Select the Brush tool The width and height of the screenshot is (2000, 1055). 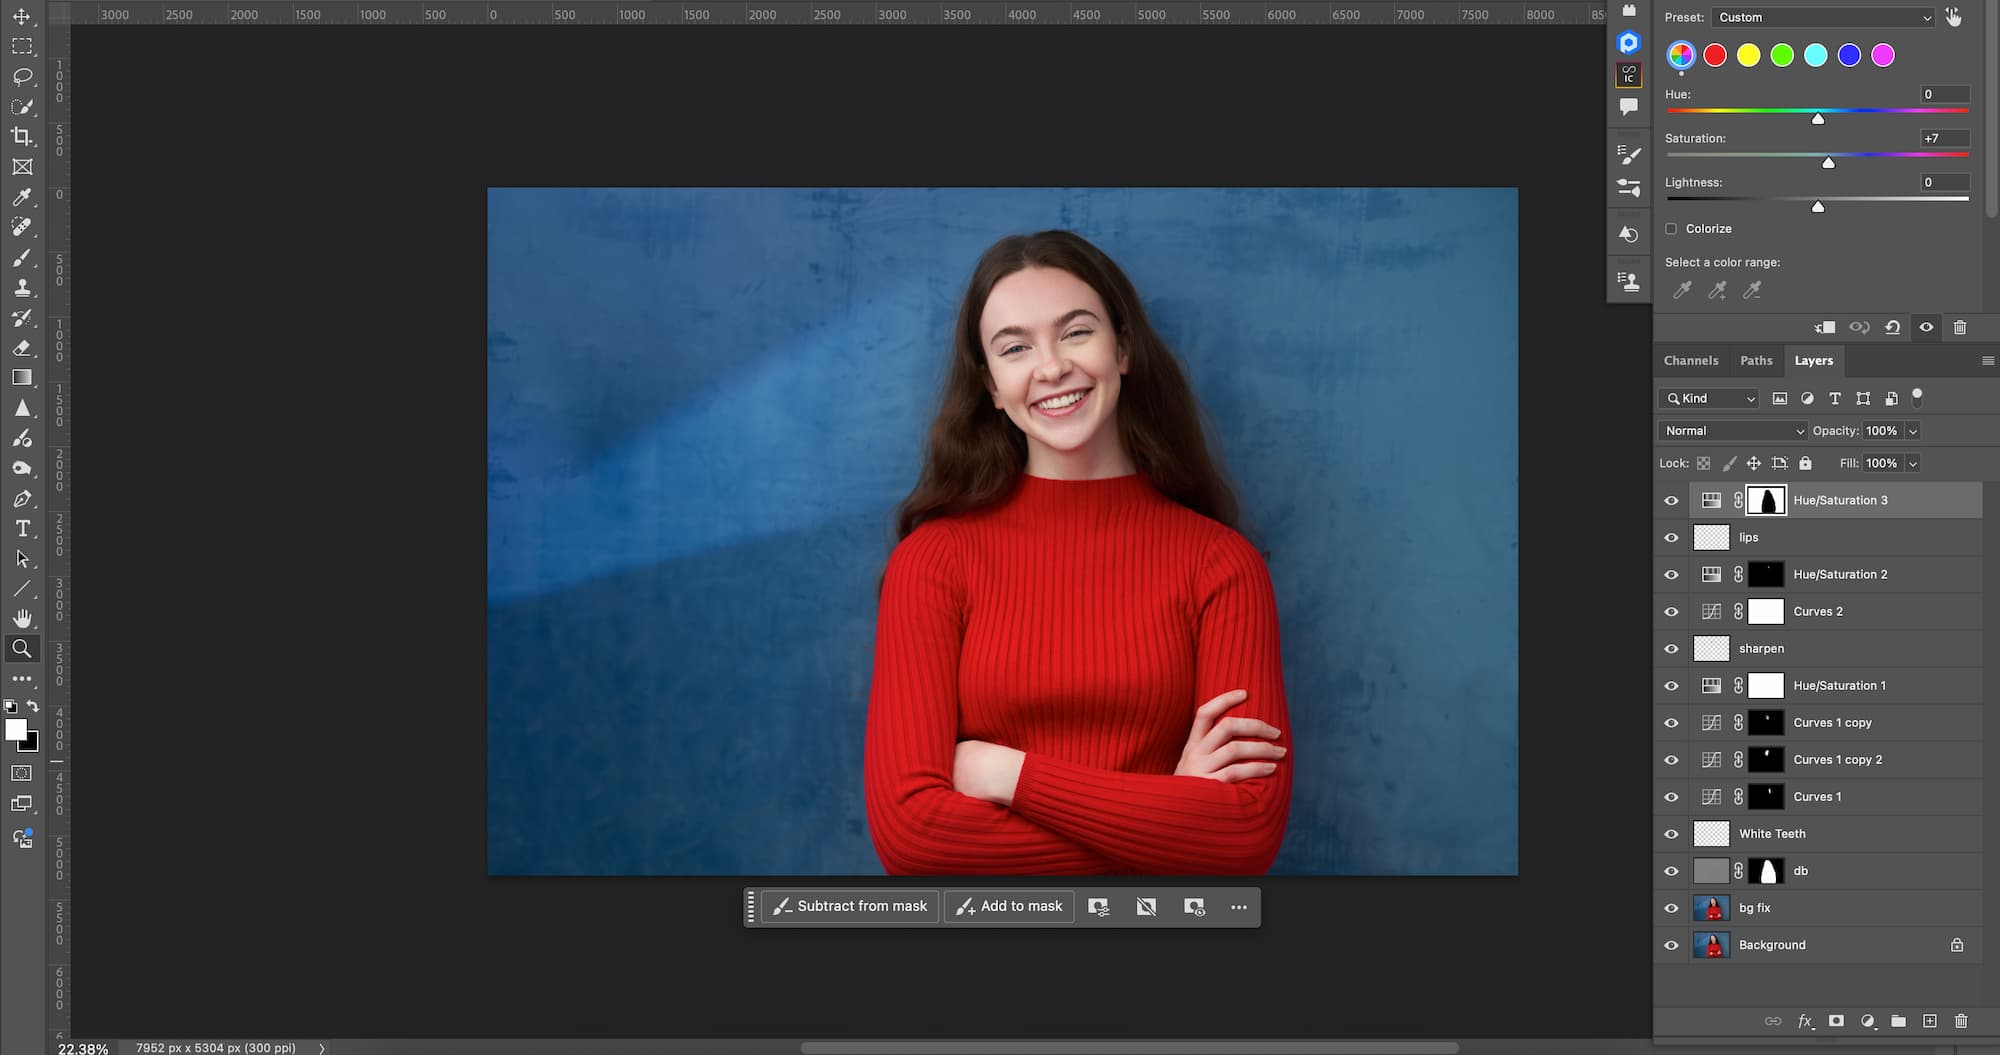pos(21,258)
